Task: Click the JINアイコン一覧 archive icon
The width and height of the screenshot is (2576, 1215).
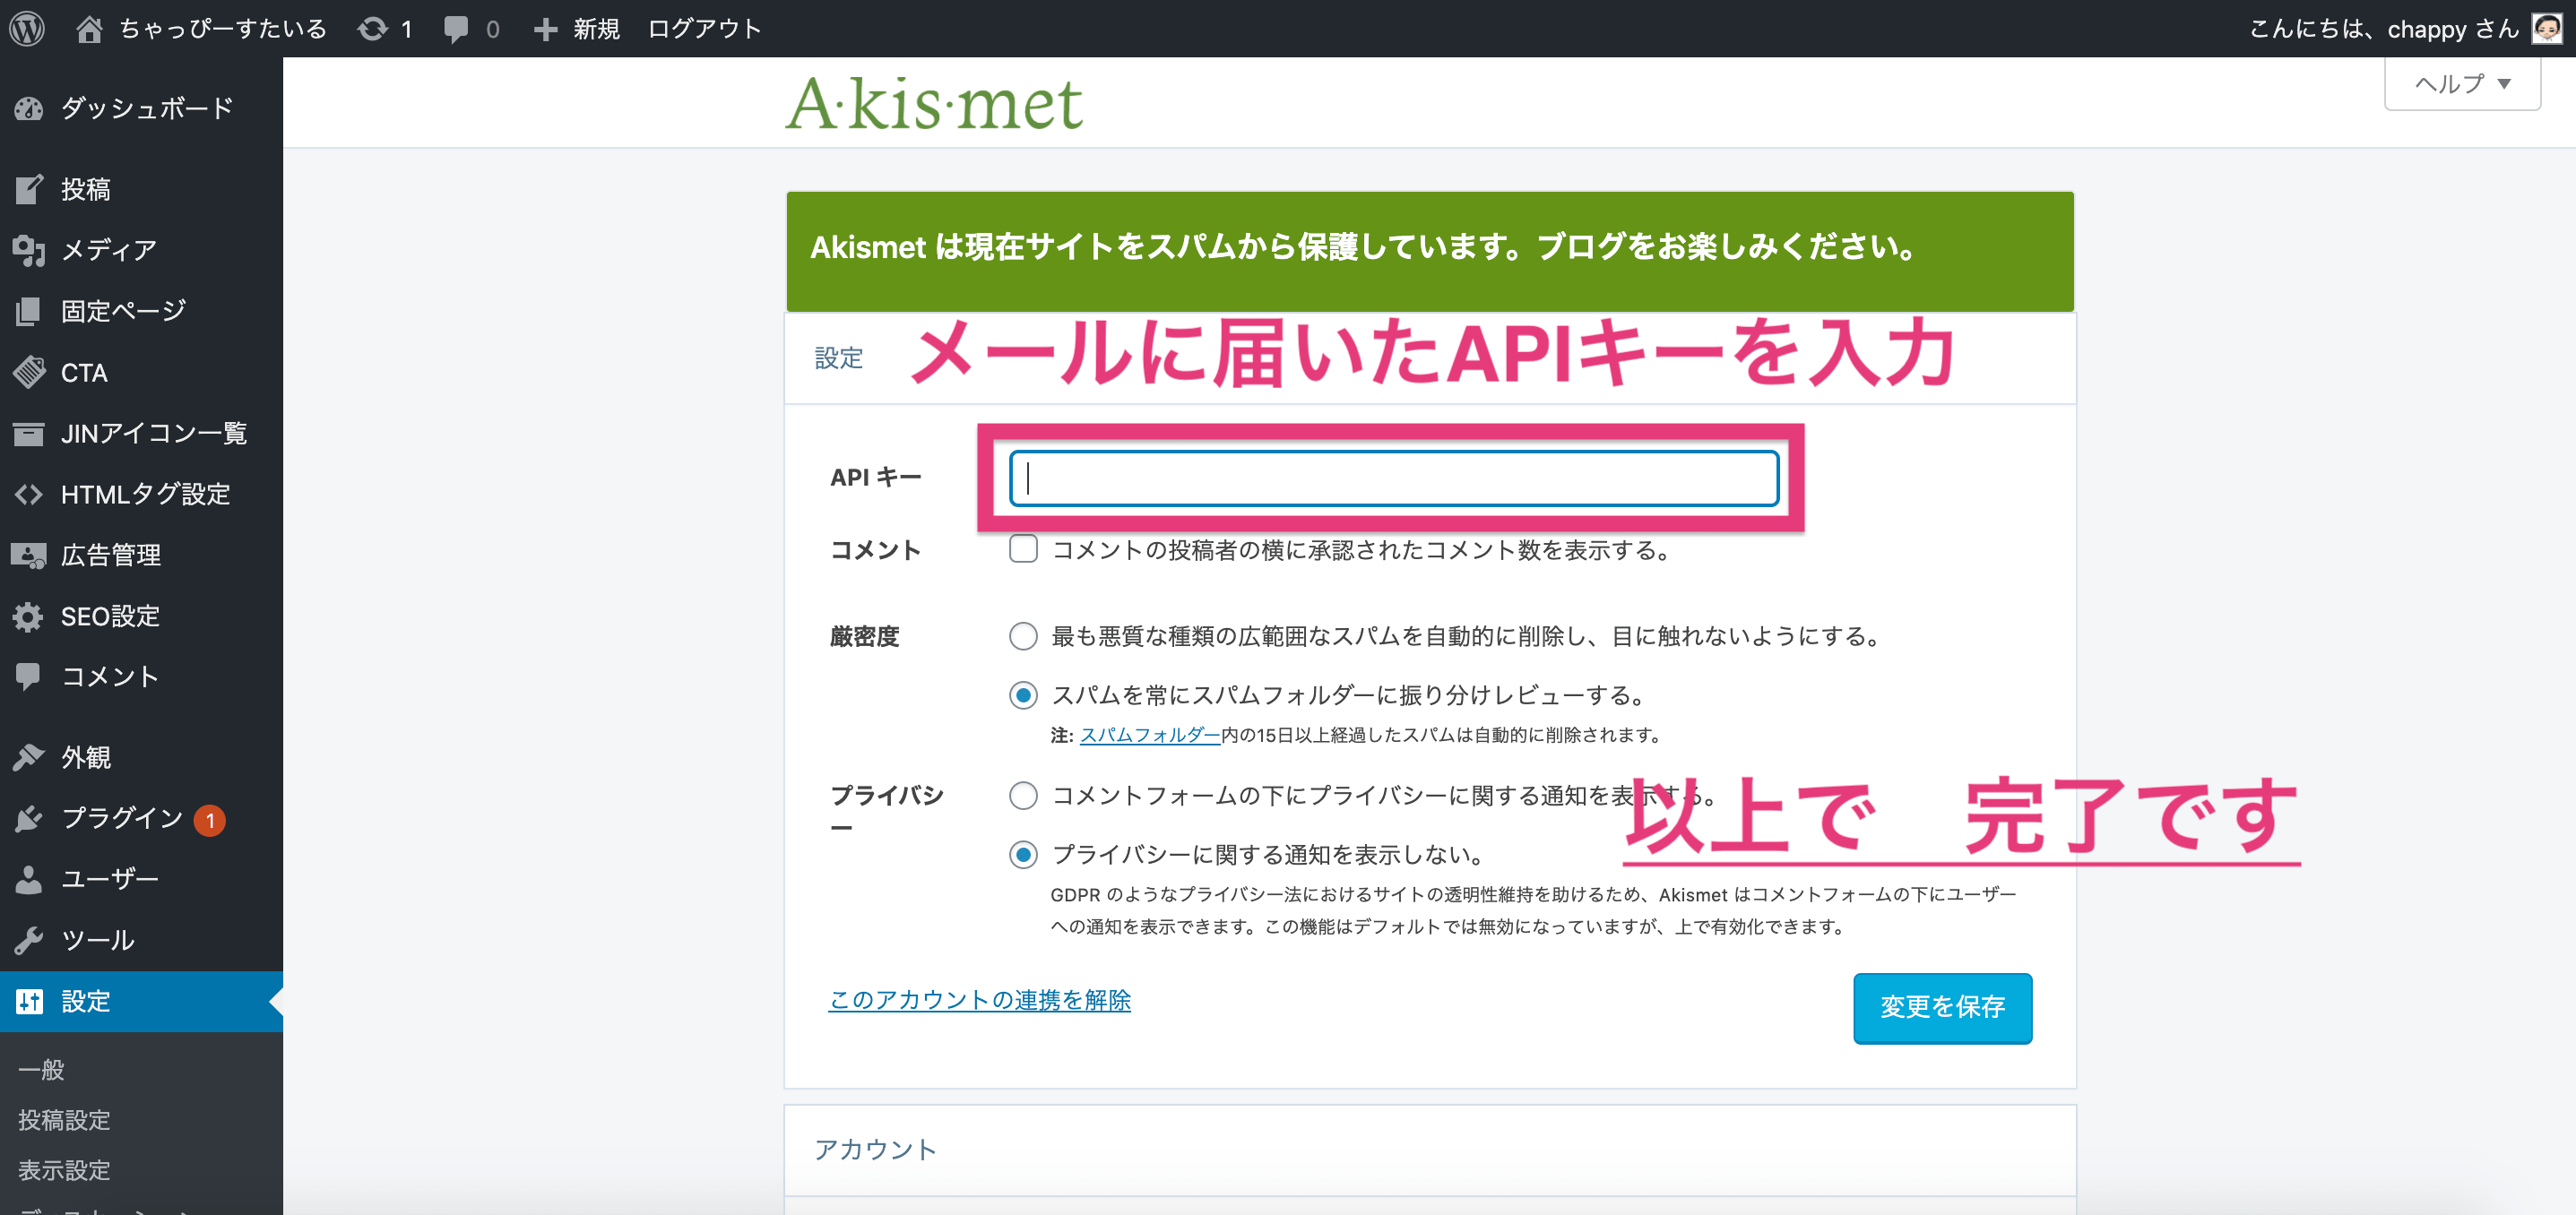Action: 29,433
